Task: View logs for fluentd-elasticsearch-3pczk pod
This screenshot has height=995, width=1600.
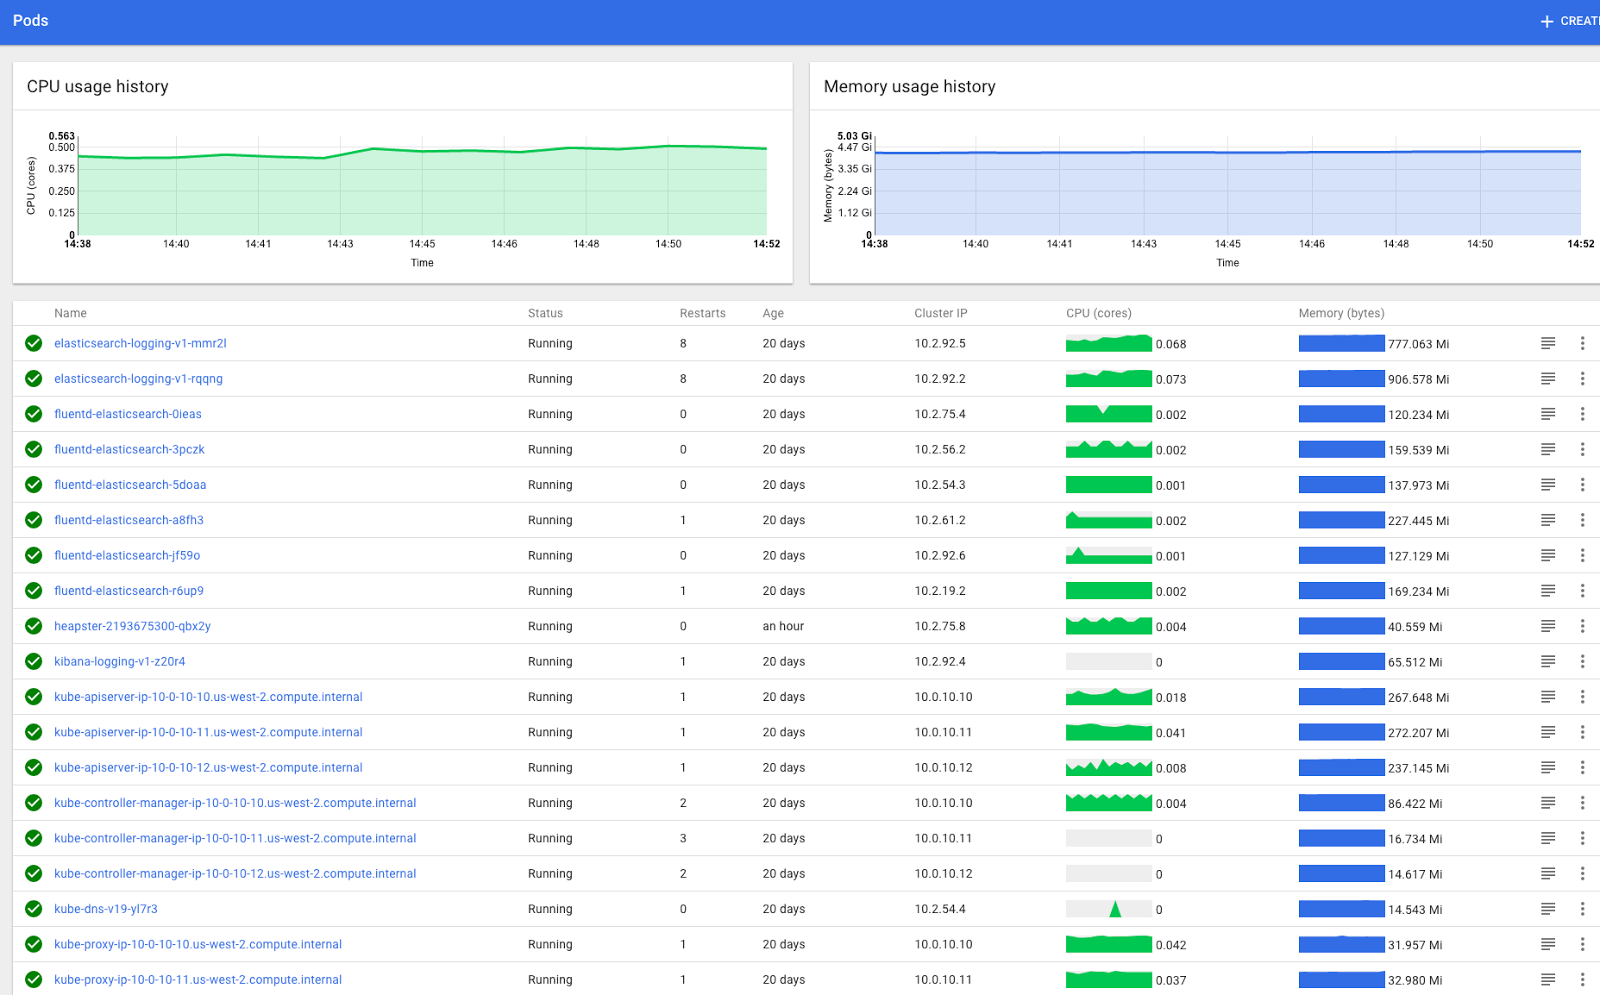Action: [x=1548, y=449]
